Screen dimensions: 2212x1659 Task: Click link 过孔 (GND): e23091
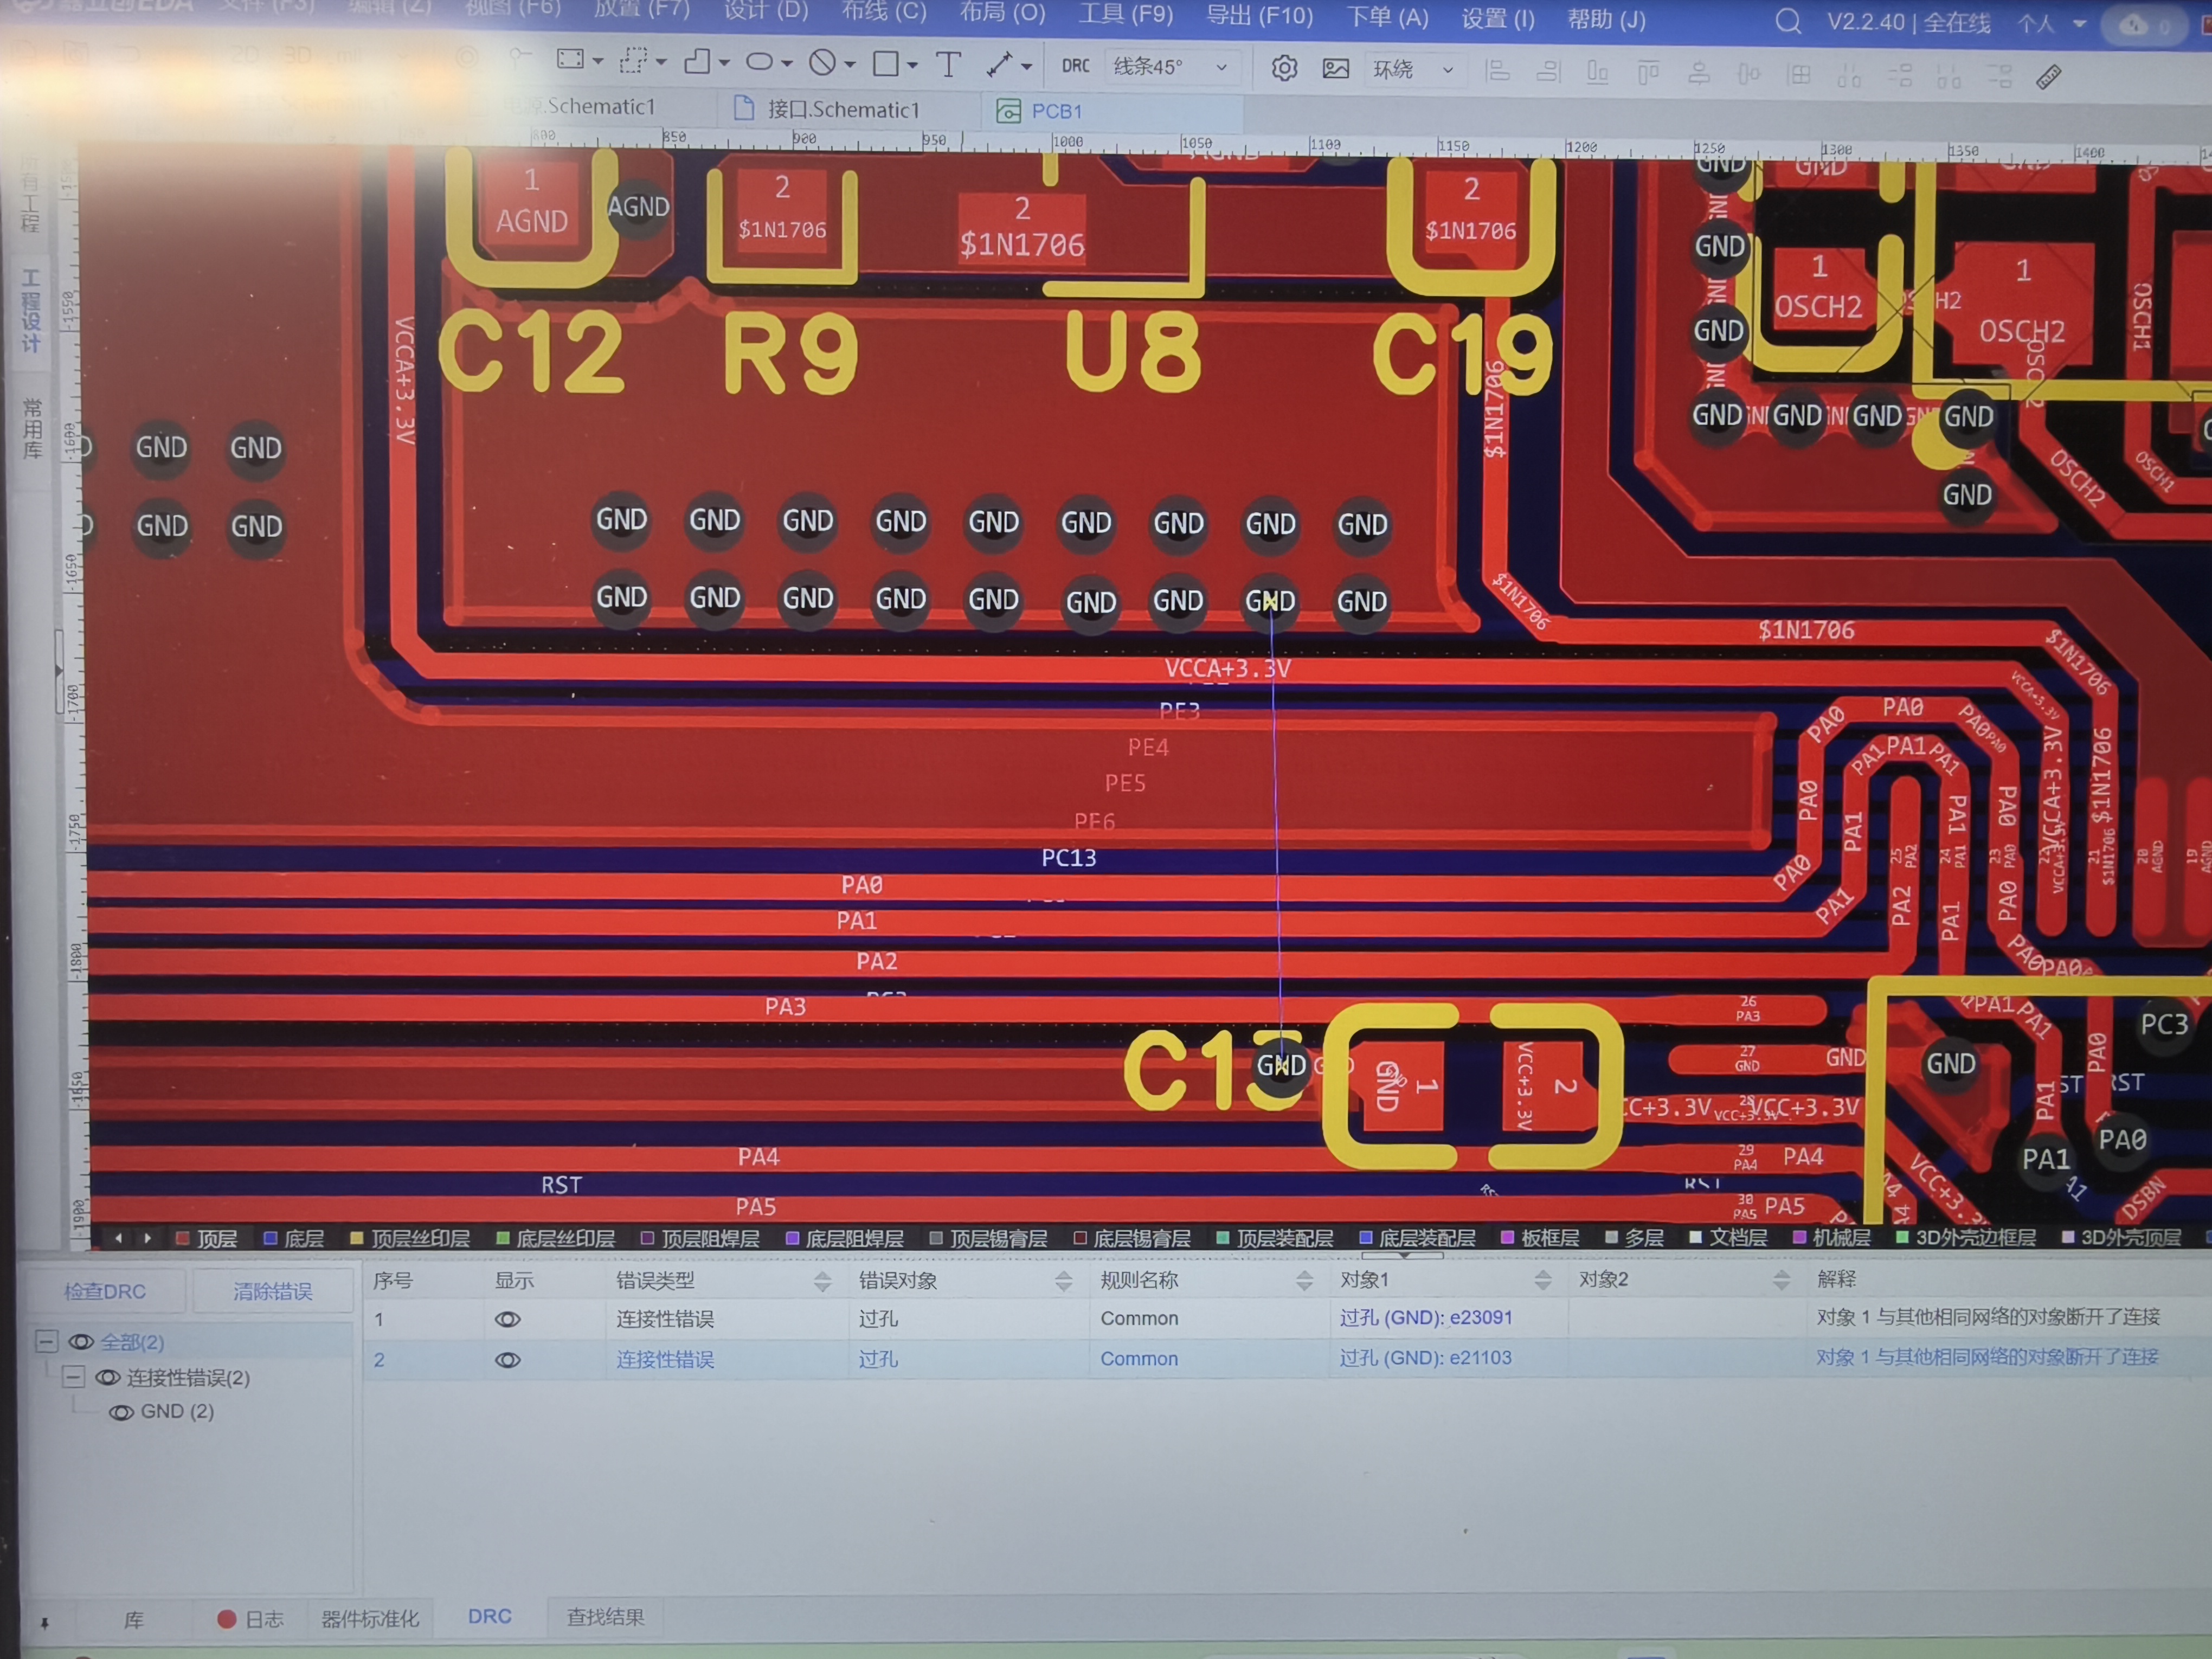(1425, 1317)
